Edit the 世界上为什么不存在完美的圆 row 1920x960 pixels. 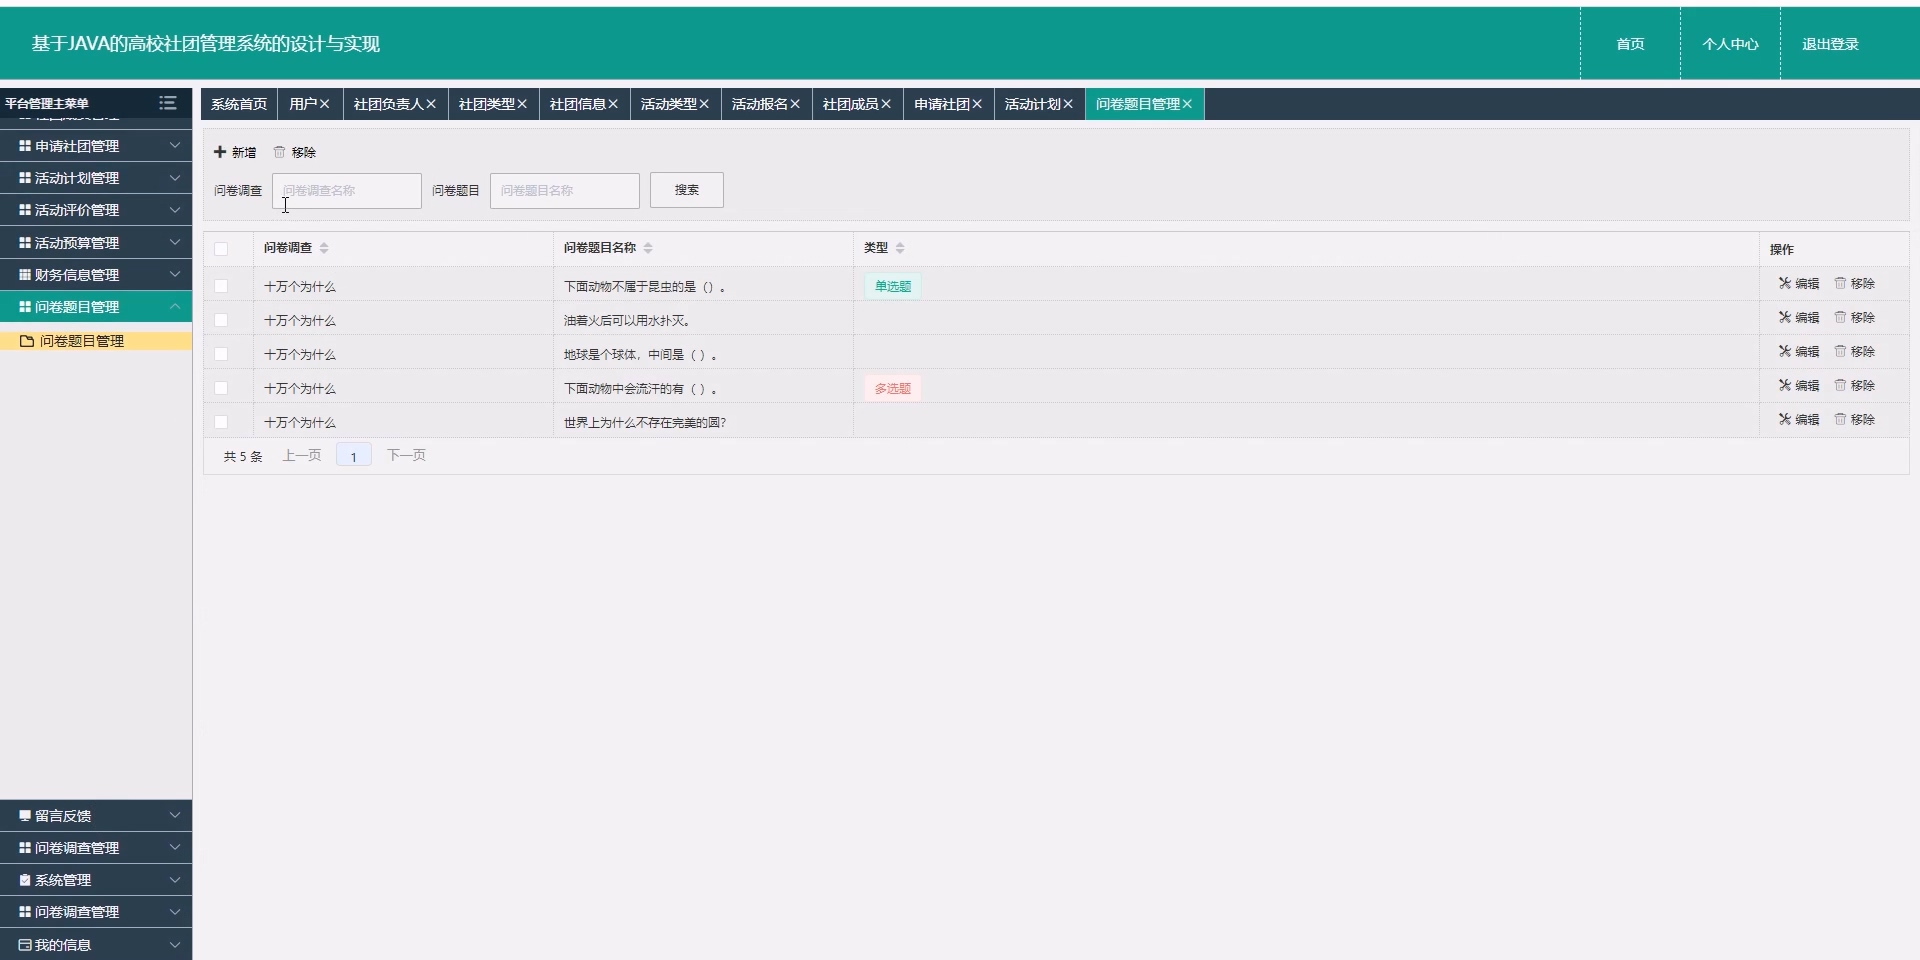[x=1798, y=420]
